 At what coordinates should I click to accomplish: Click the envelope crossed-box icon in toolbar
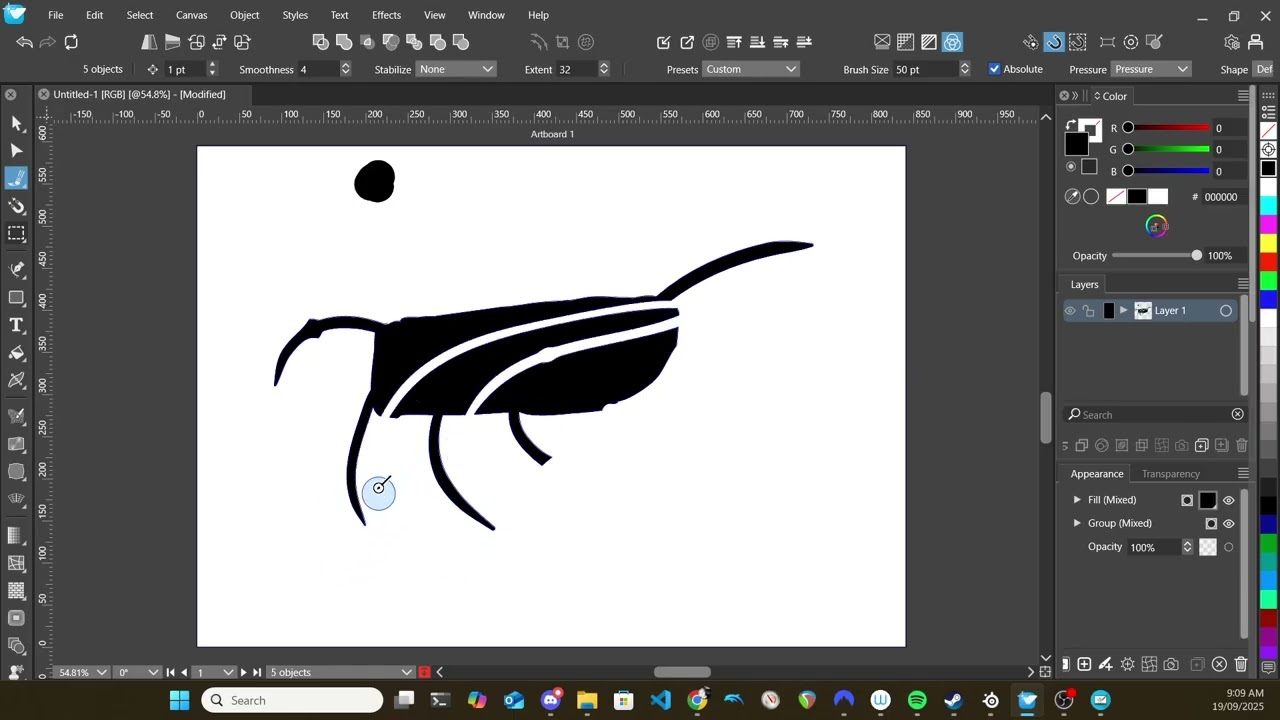coord(882,42)
